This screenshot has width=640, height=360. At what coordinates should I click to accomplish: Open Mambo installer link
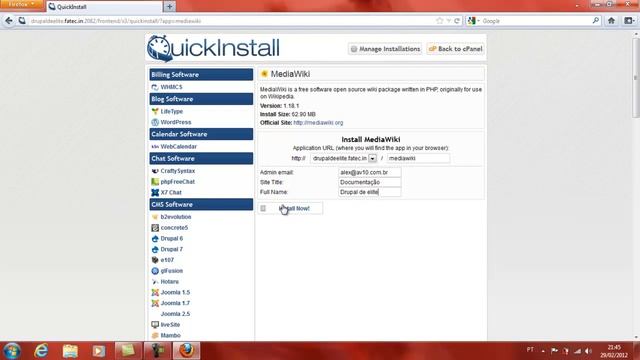pyautogui.click(x=170, y=336)
